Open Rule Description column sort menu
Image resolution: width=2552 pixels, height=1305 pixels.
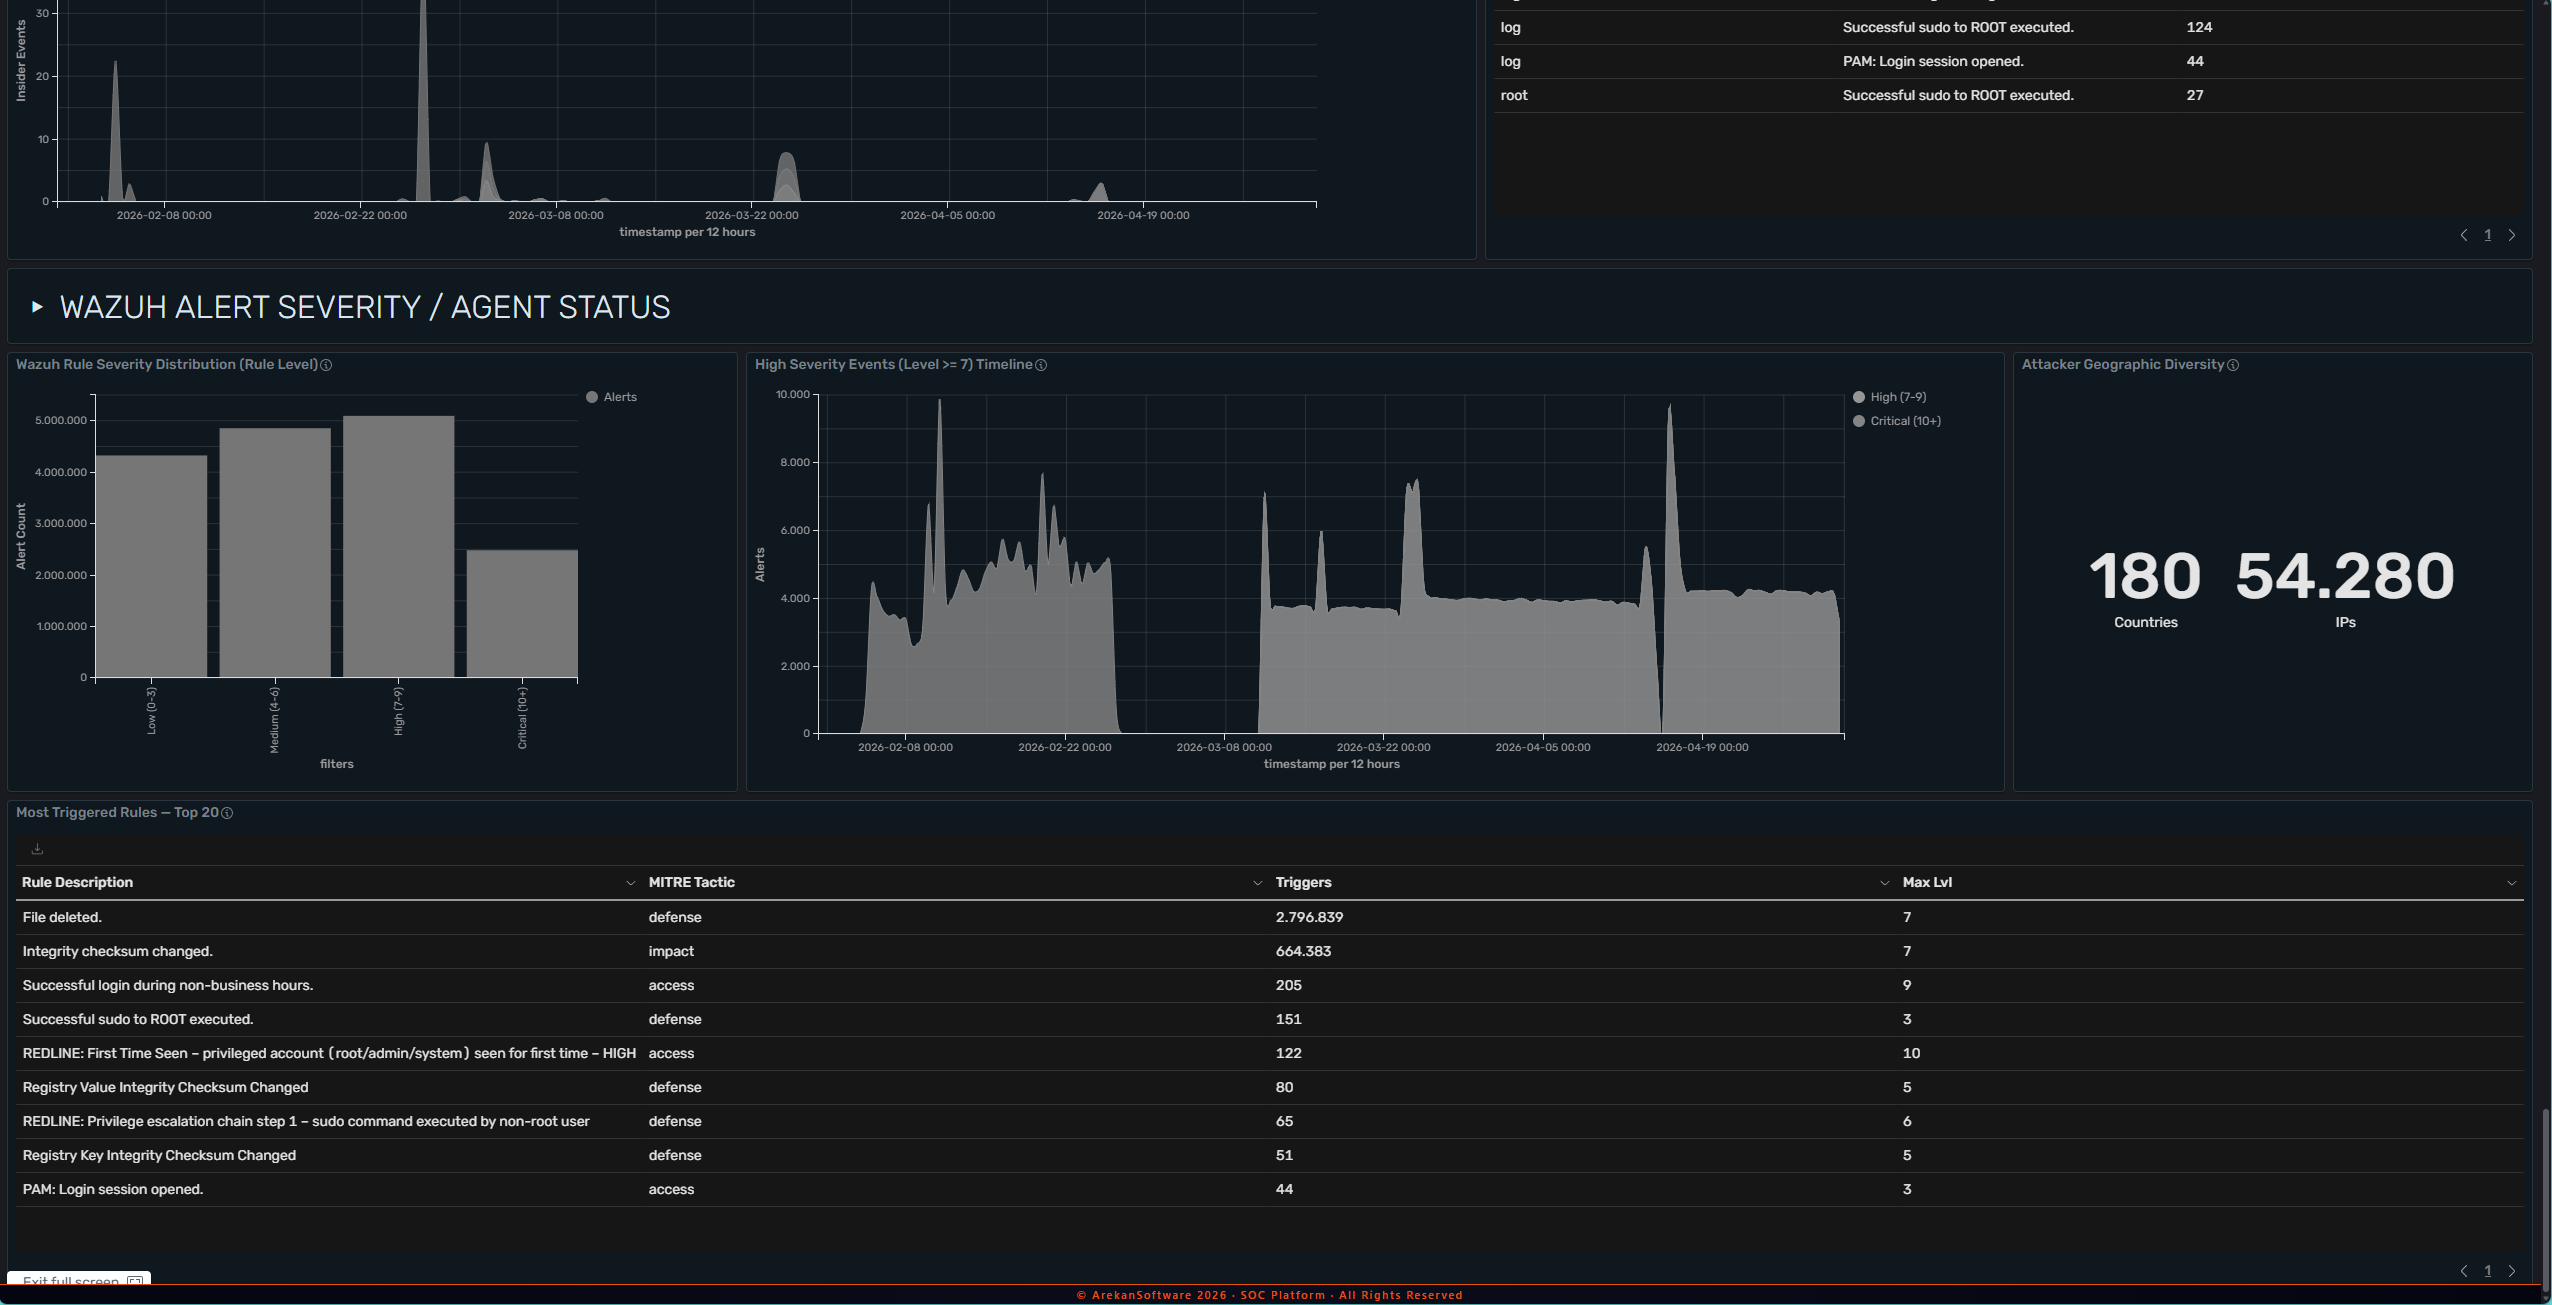tap(630, 883)
